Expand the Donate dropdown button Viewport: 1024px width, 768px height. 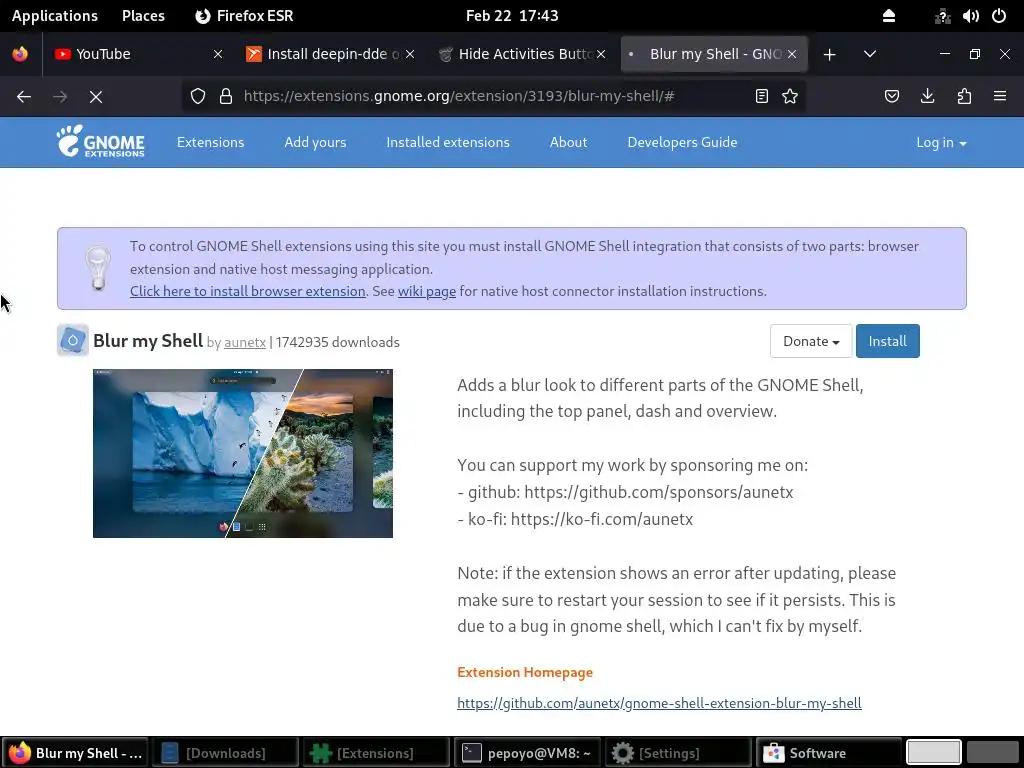pos(811,341)
